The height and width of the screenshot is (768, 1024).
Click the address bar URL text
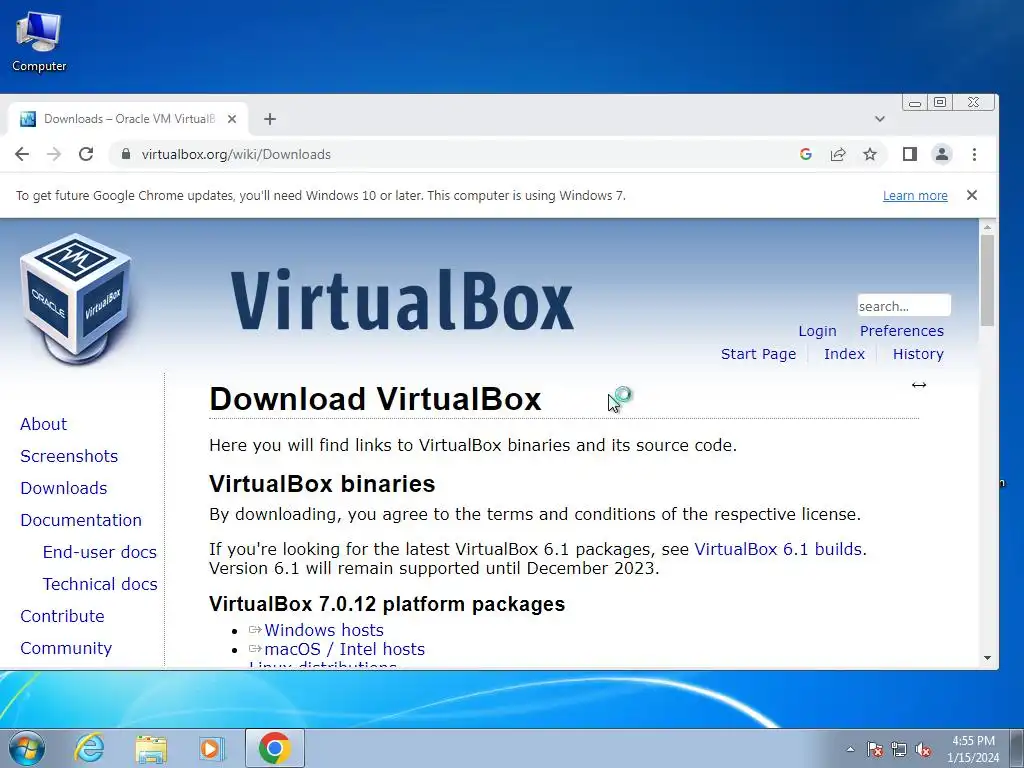pyautogui.click(x=236, y=155)
